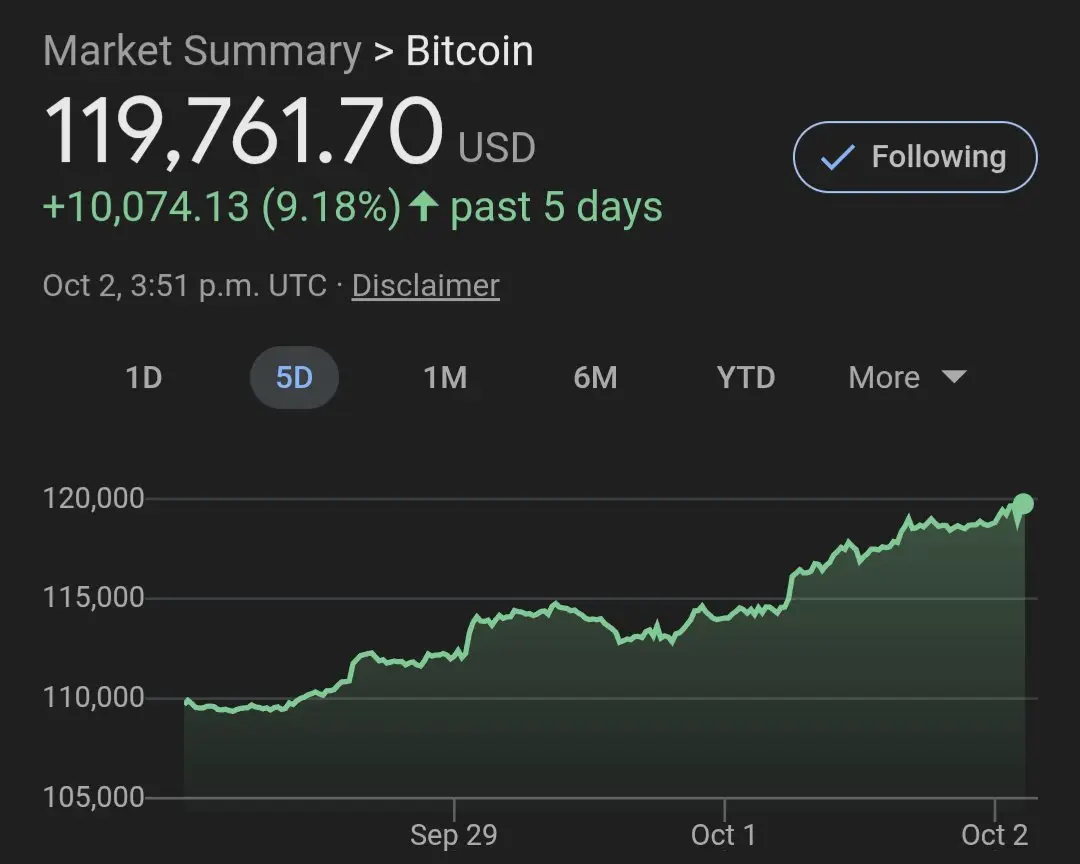Screen dimensions: 1080x864
Task: Click the green up arrow icon
Action: pyautogui.click(x=425, y=207)
